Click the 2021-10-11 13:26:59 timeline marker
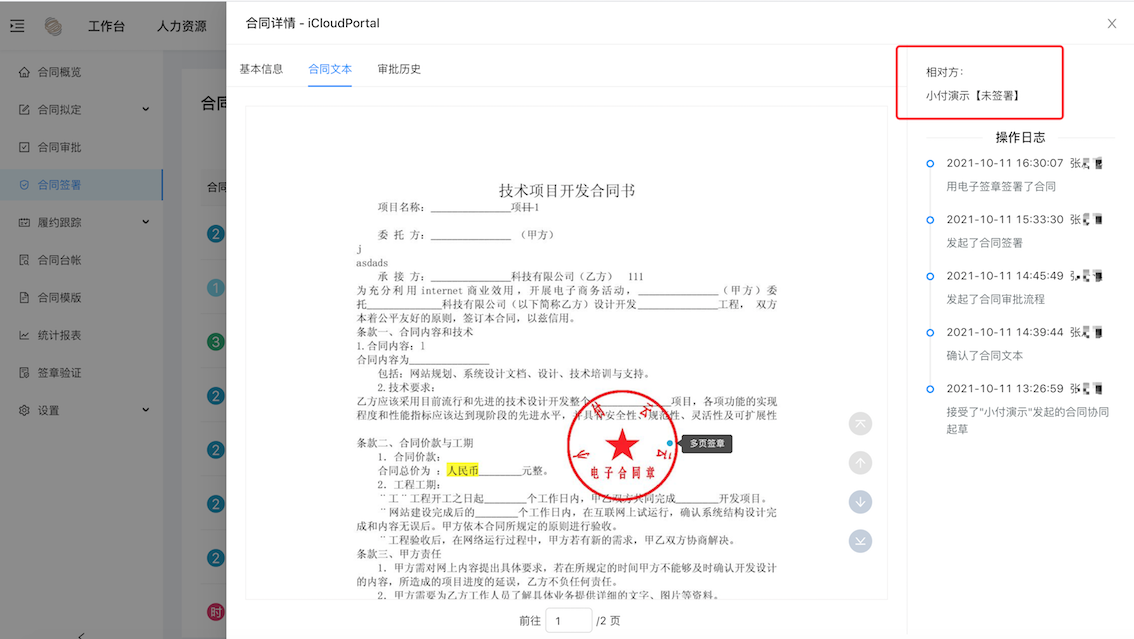 coord(930,389)
